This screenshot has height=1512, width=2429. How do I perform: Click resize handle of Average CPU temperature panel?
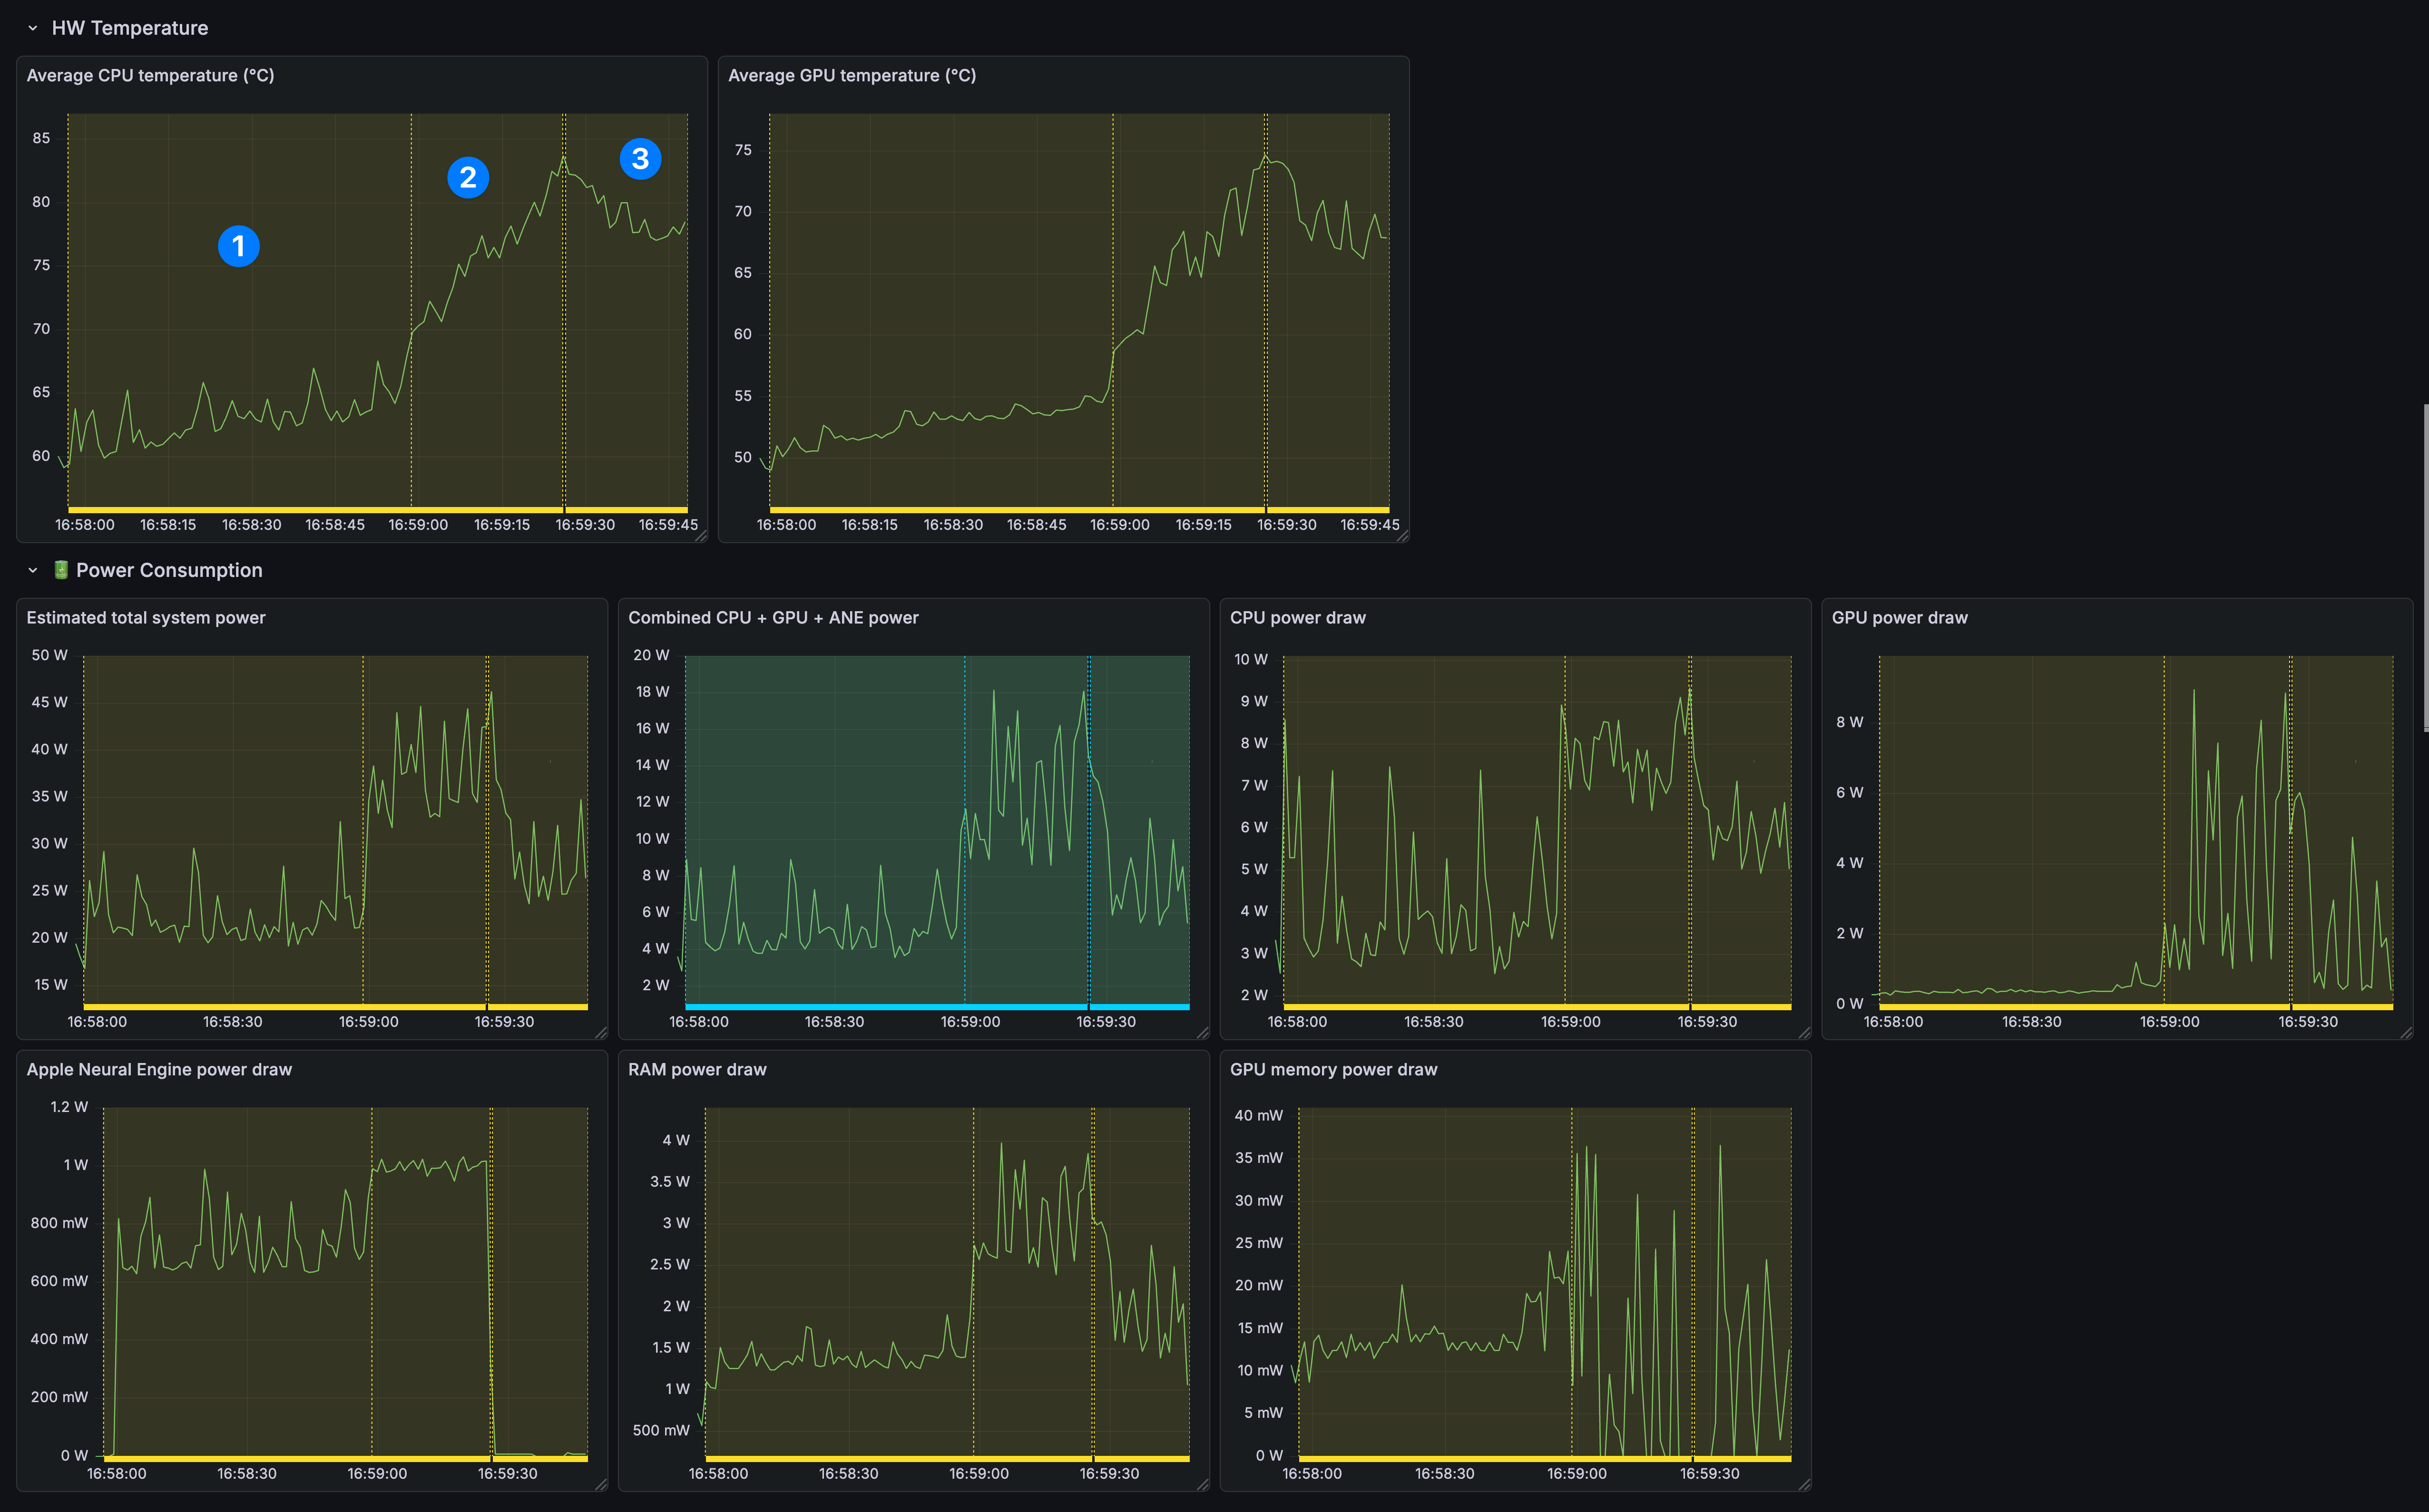701,536
